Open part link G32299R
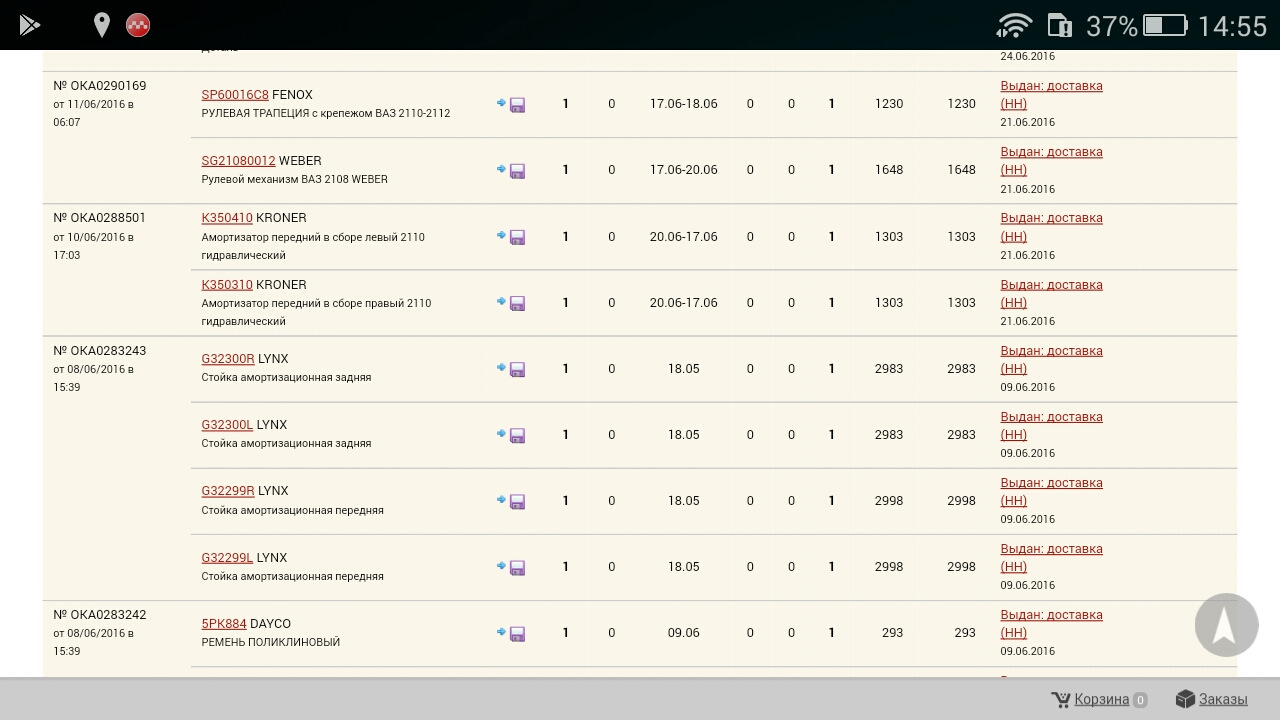Image resolution: width=1280 pixels, height=720 pixels. (x=228, y=491)
